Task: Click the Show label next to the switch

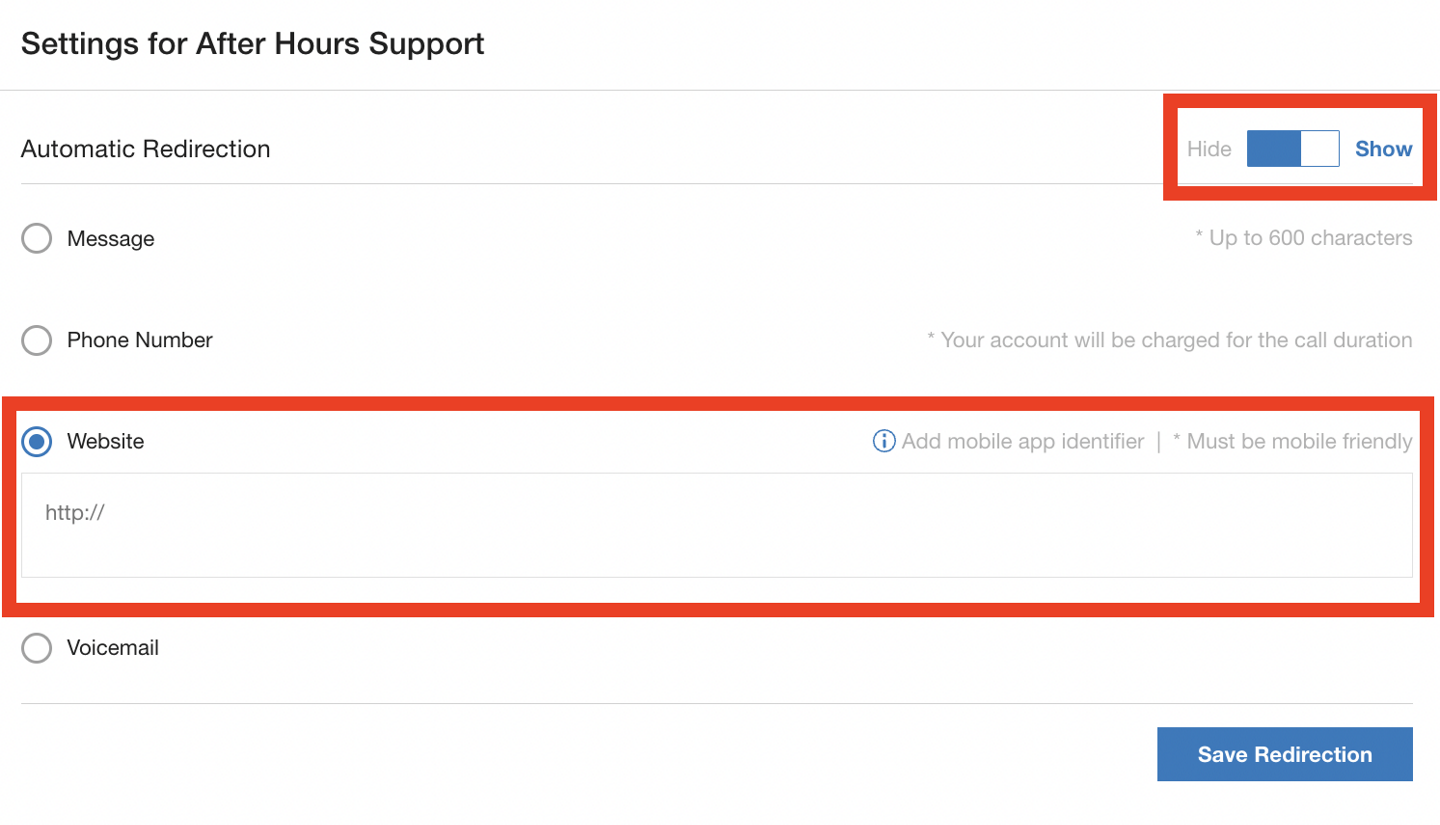Action: (x=1384, y=148)
